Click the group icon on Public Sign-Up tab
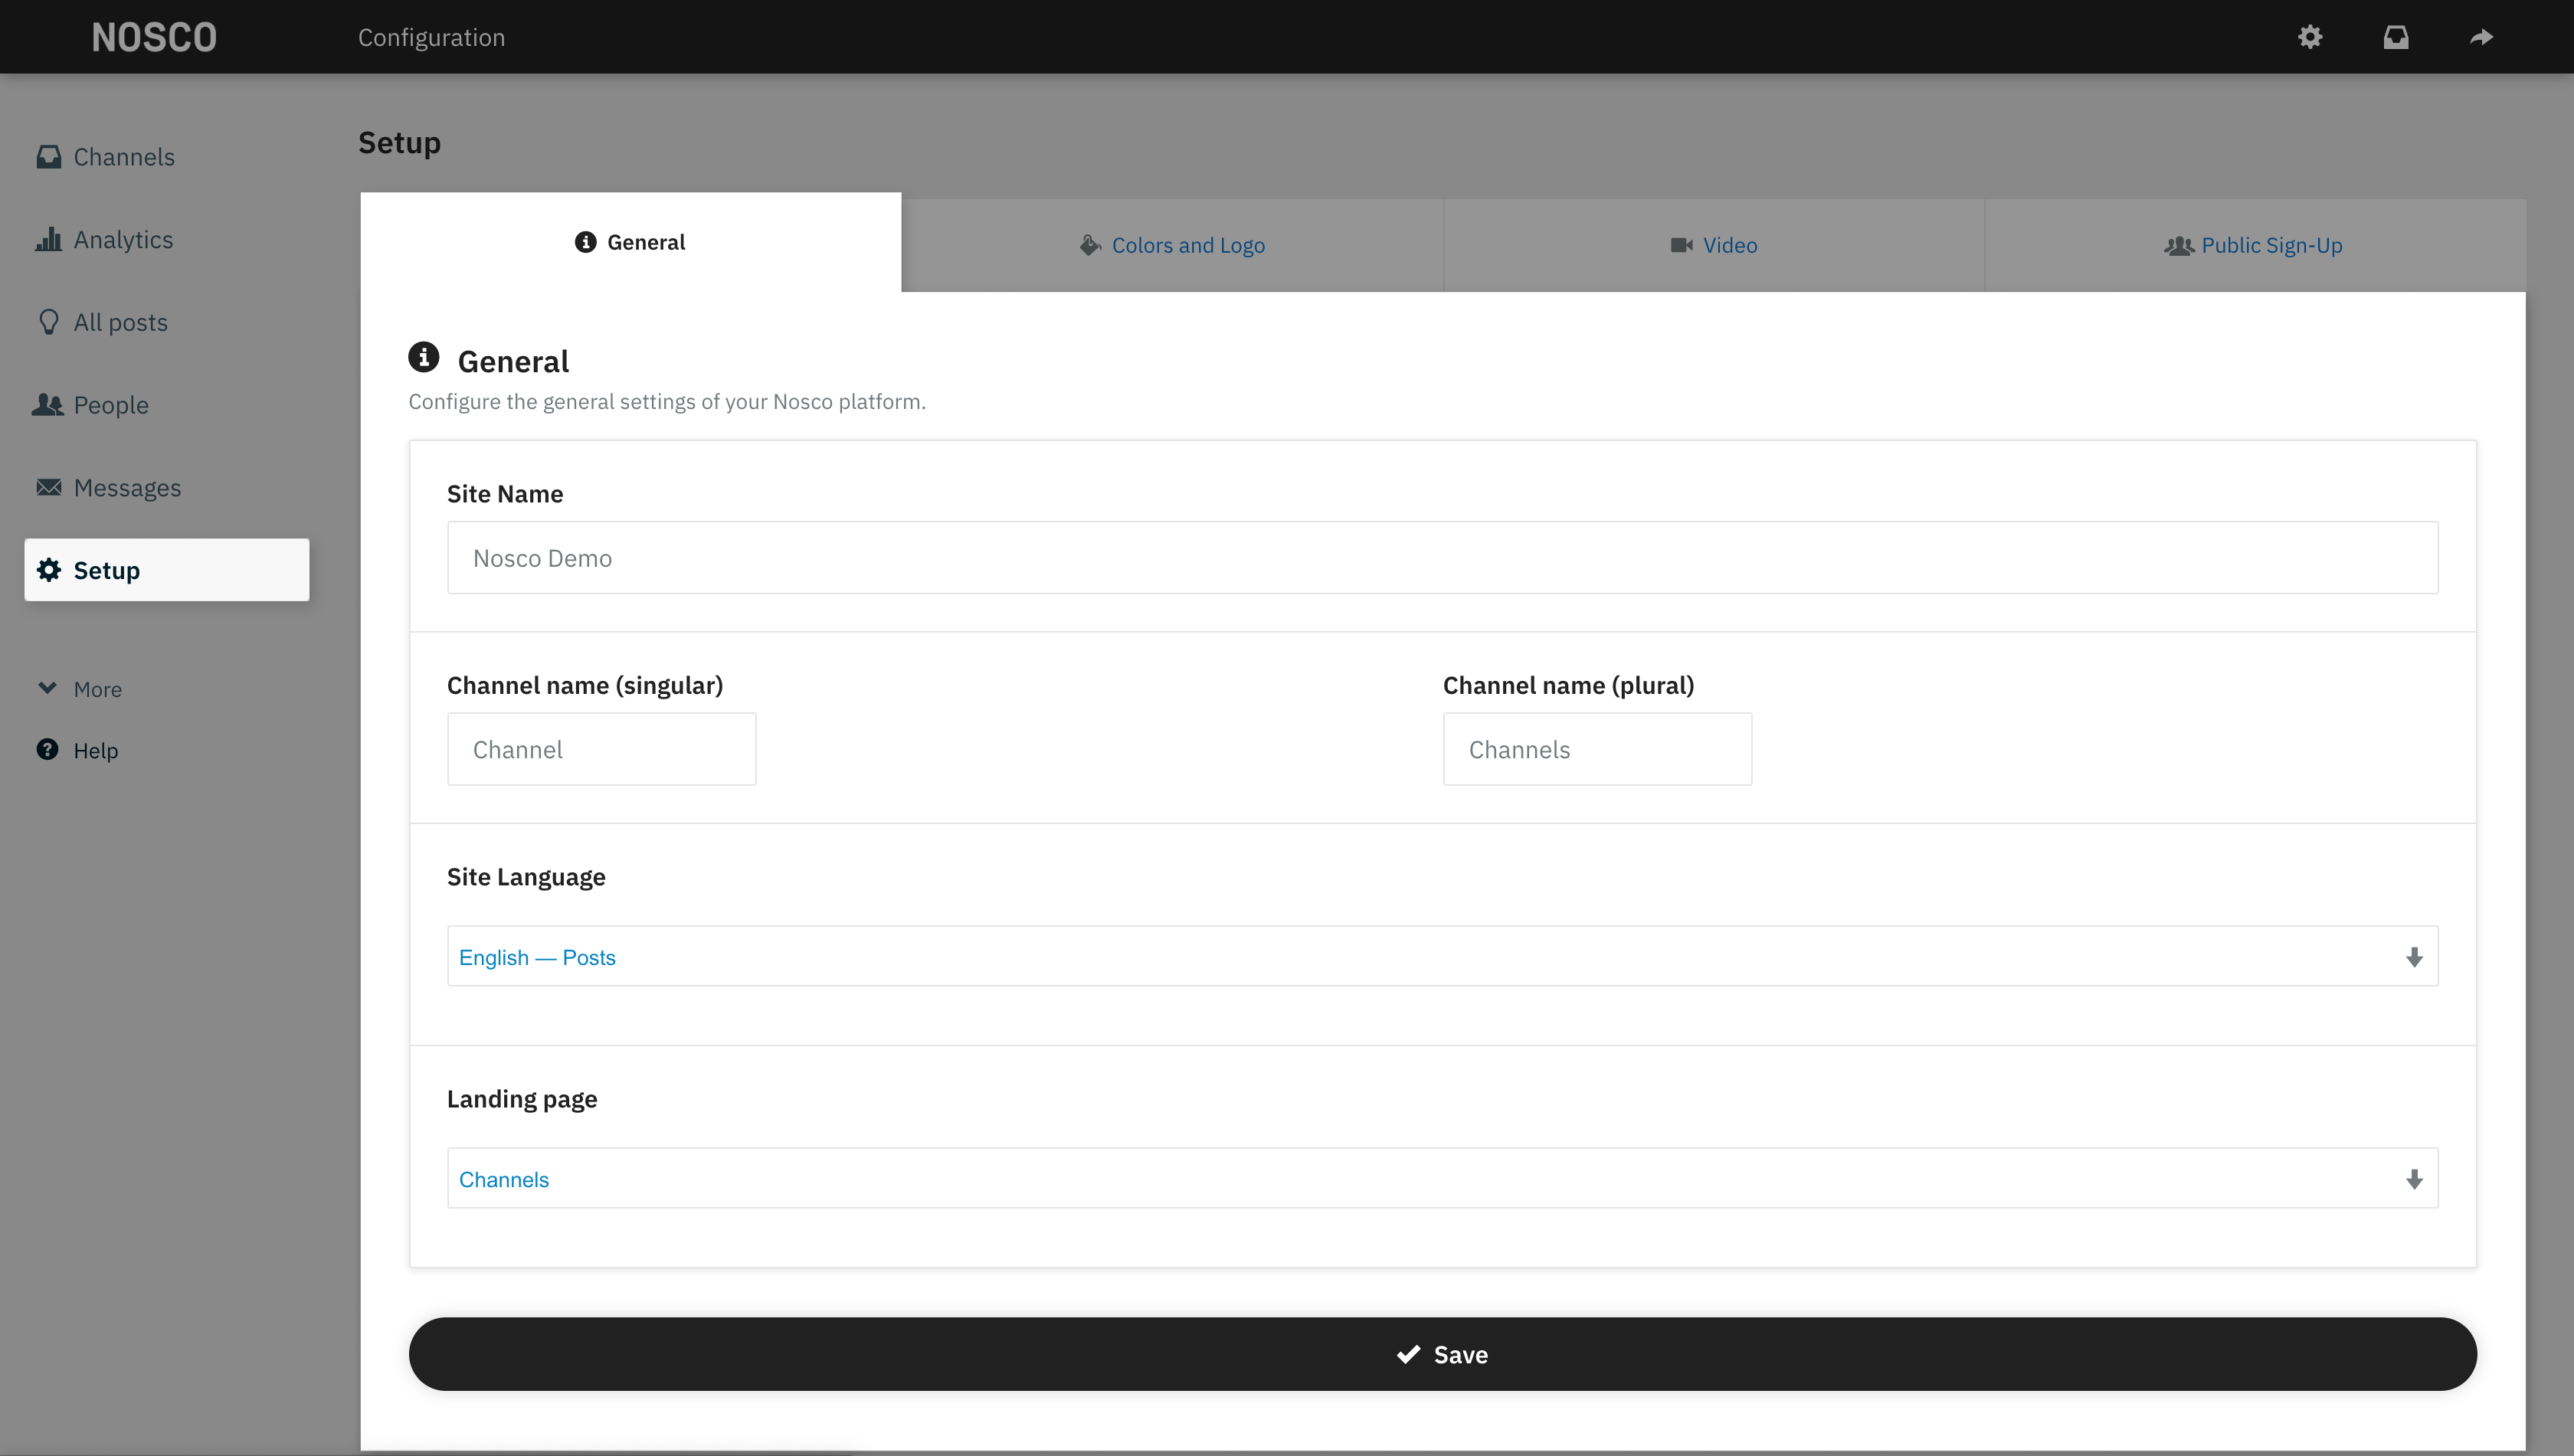Image resolution: width=2574 pixels, height=1456 pixels. tap(2179, 245)
